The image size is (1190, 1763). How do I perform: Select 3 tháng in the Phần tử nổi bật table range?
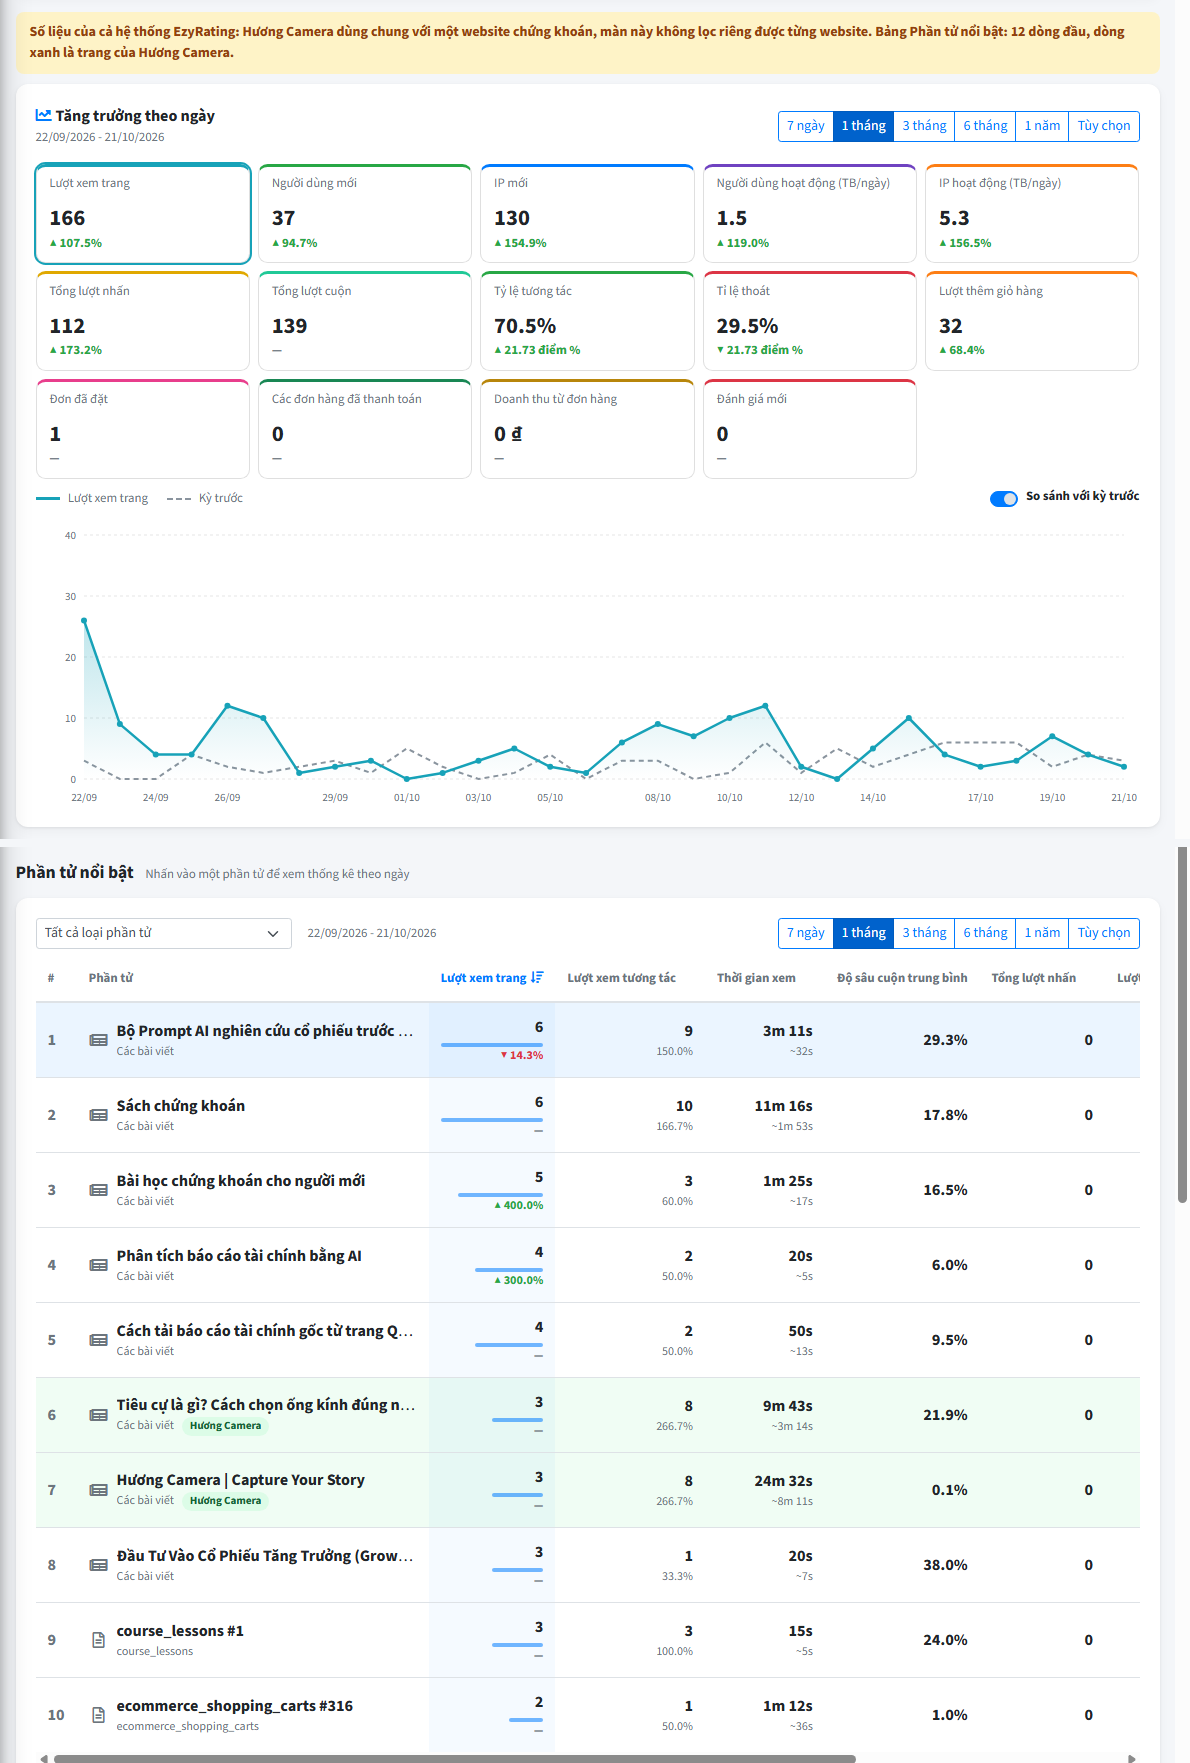924,933
